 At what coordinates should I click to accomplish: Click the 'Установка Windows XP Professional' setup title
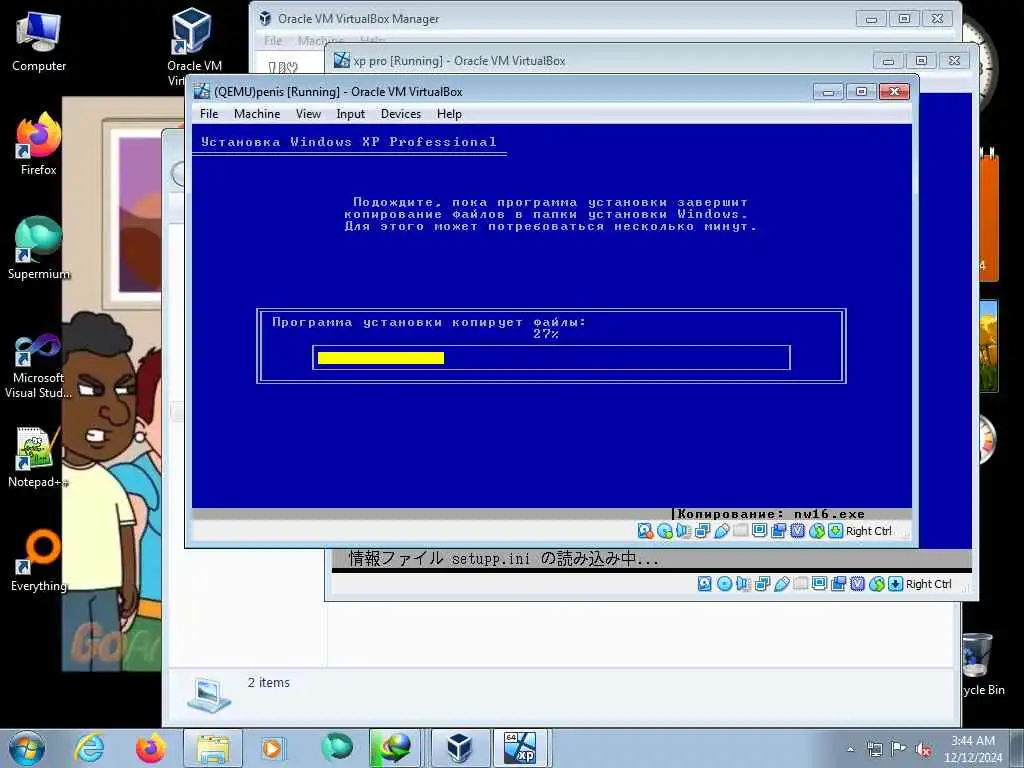click(349, 142)
